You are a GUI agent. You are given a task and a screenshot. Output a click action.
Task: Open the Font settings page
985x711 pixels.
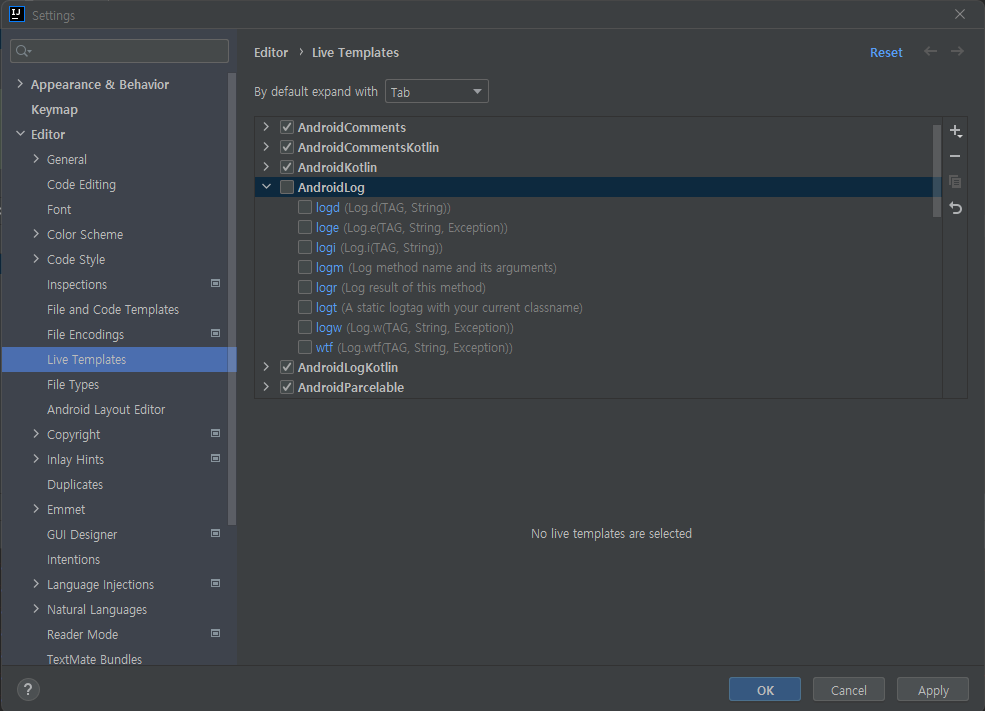[x=59, y=210]
